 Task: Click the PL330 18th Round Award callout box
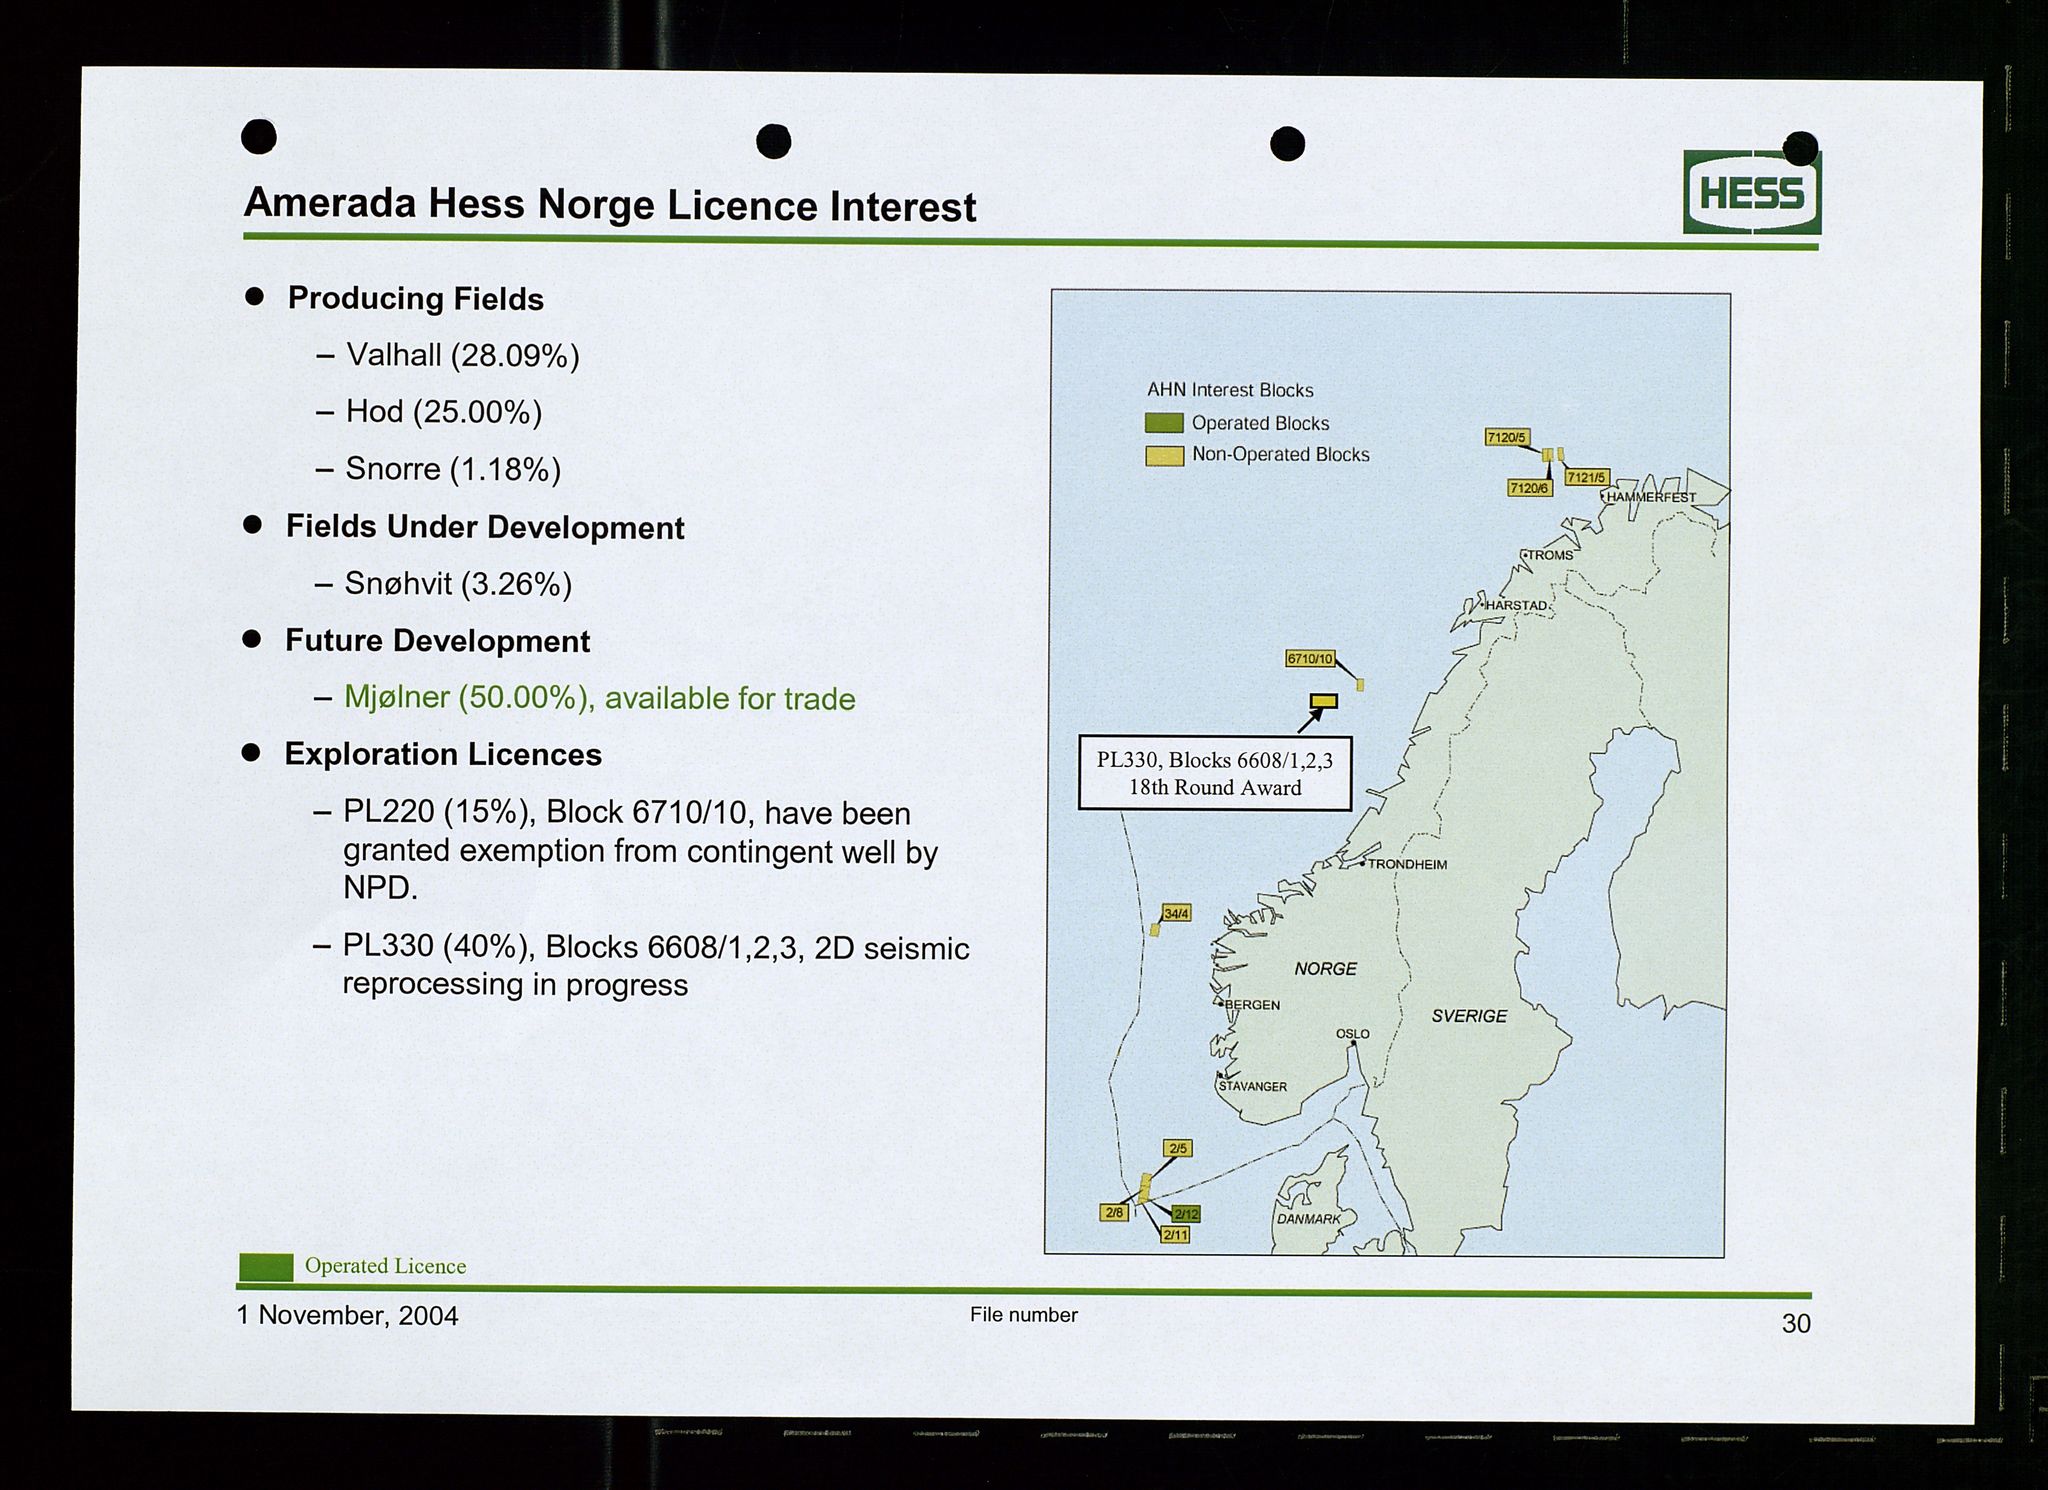click(x=1215, y=773)
